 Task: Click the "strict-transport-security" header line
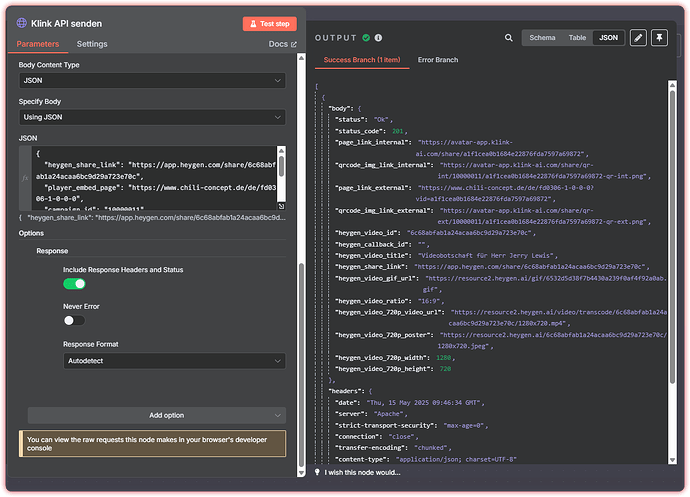412,425
